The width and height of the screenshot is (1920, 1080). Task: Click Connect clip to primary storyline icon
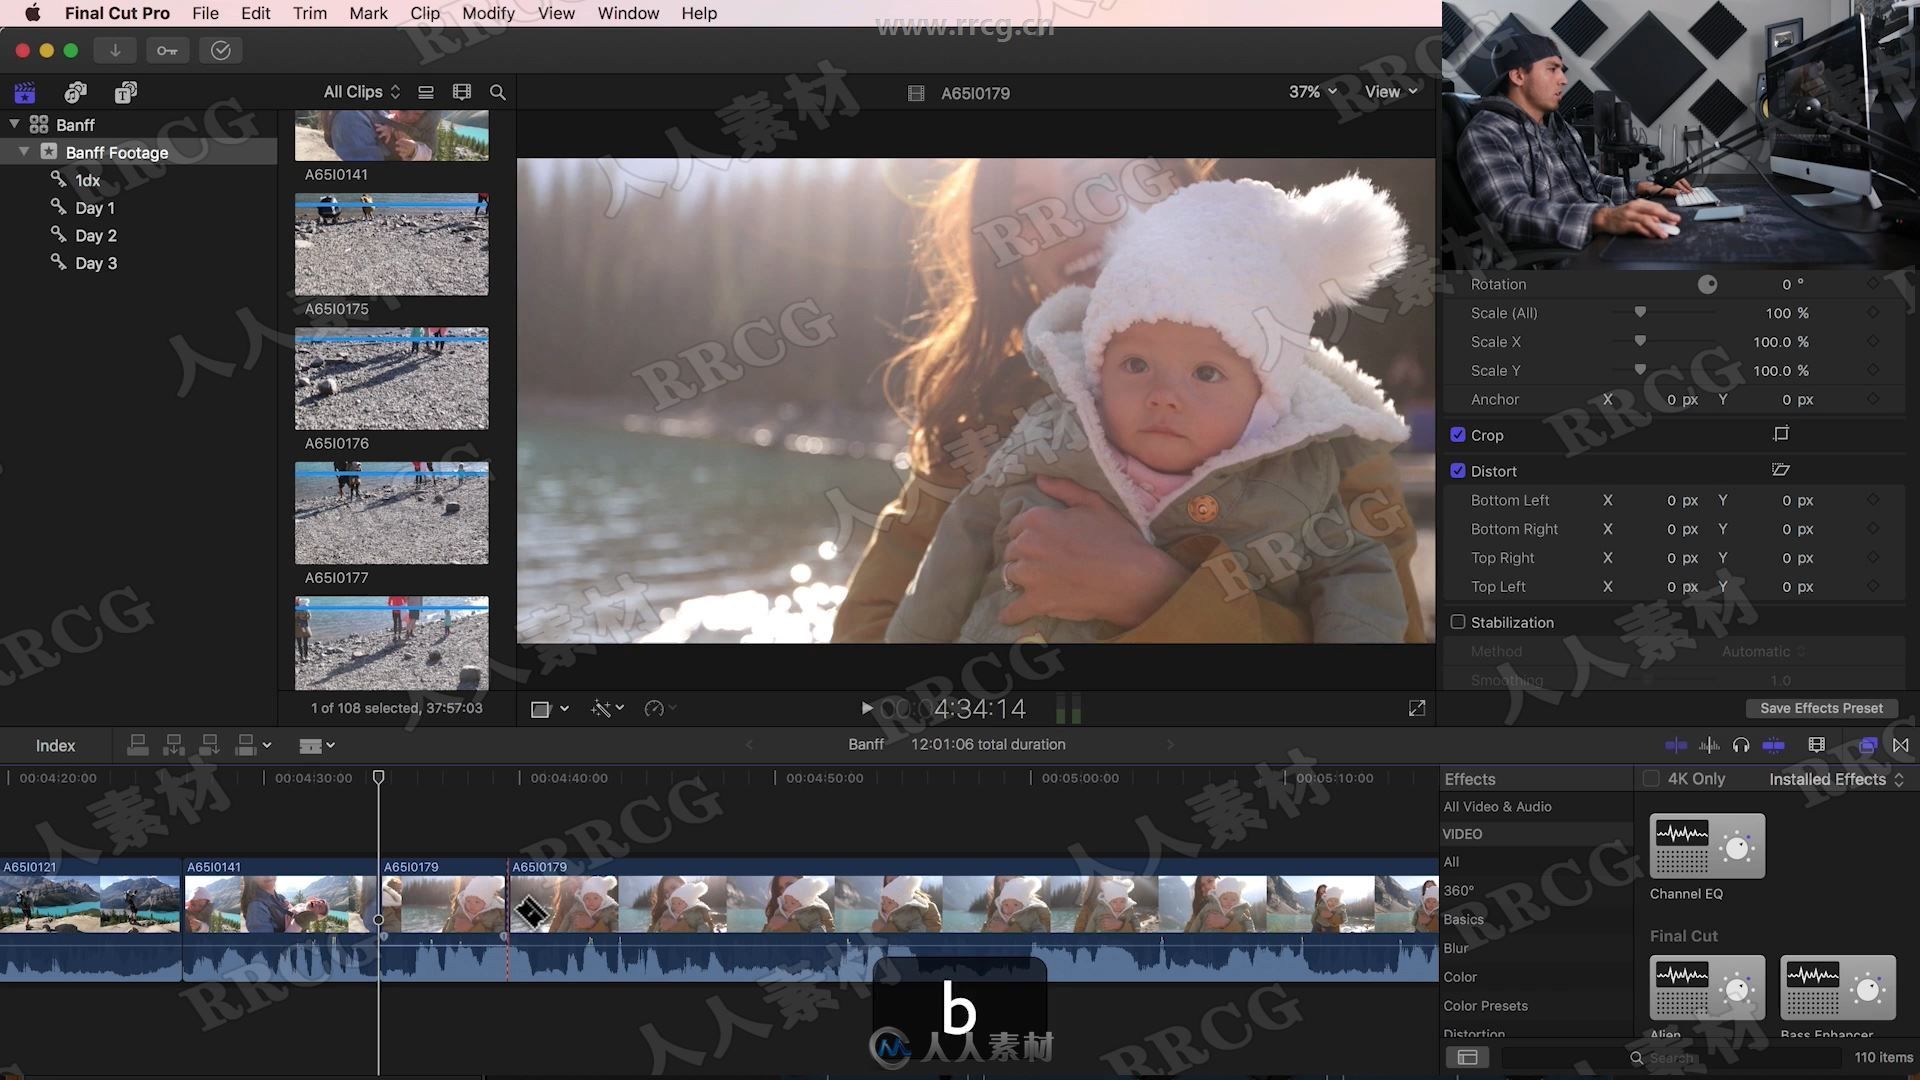click(138, 745)
